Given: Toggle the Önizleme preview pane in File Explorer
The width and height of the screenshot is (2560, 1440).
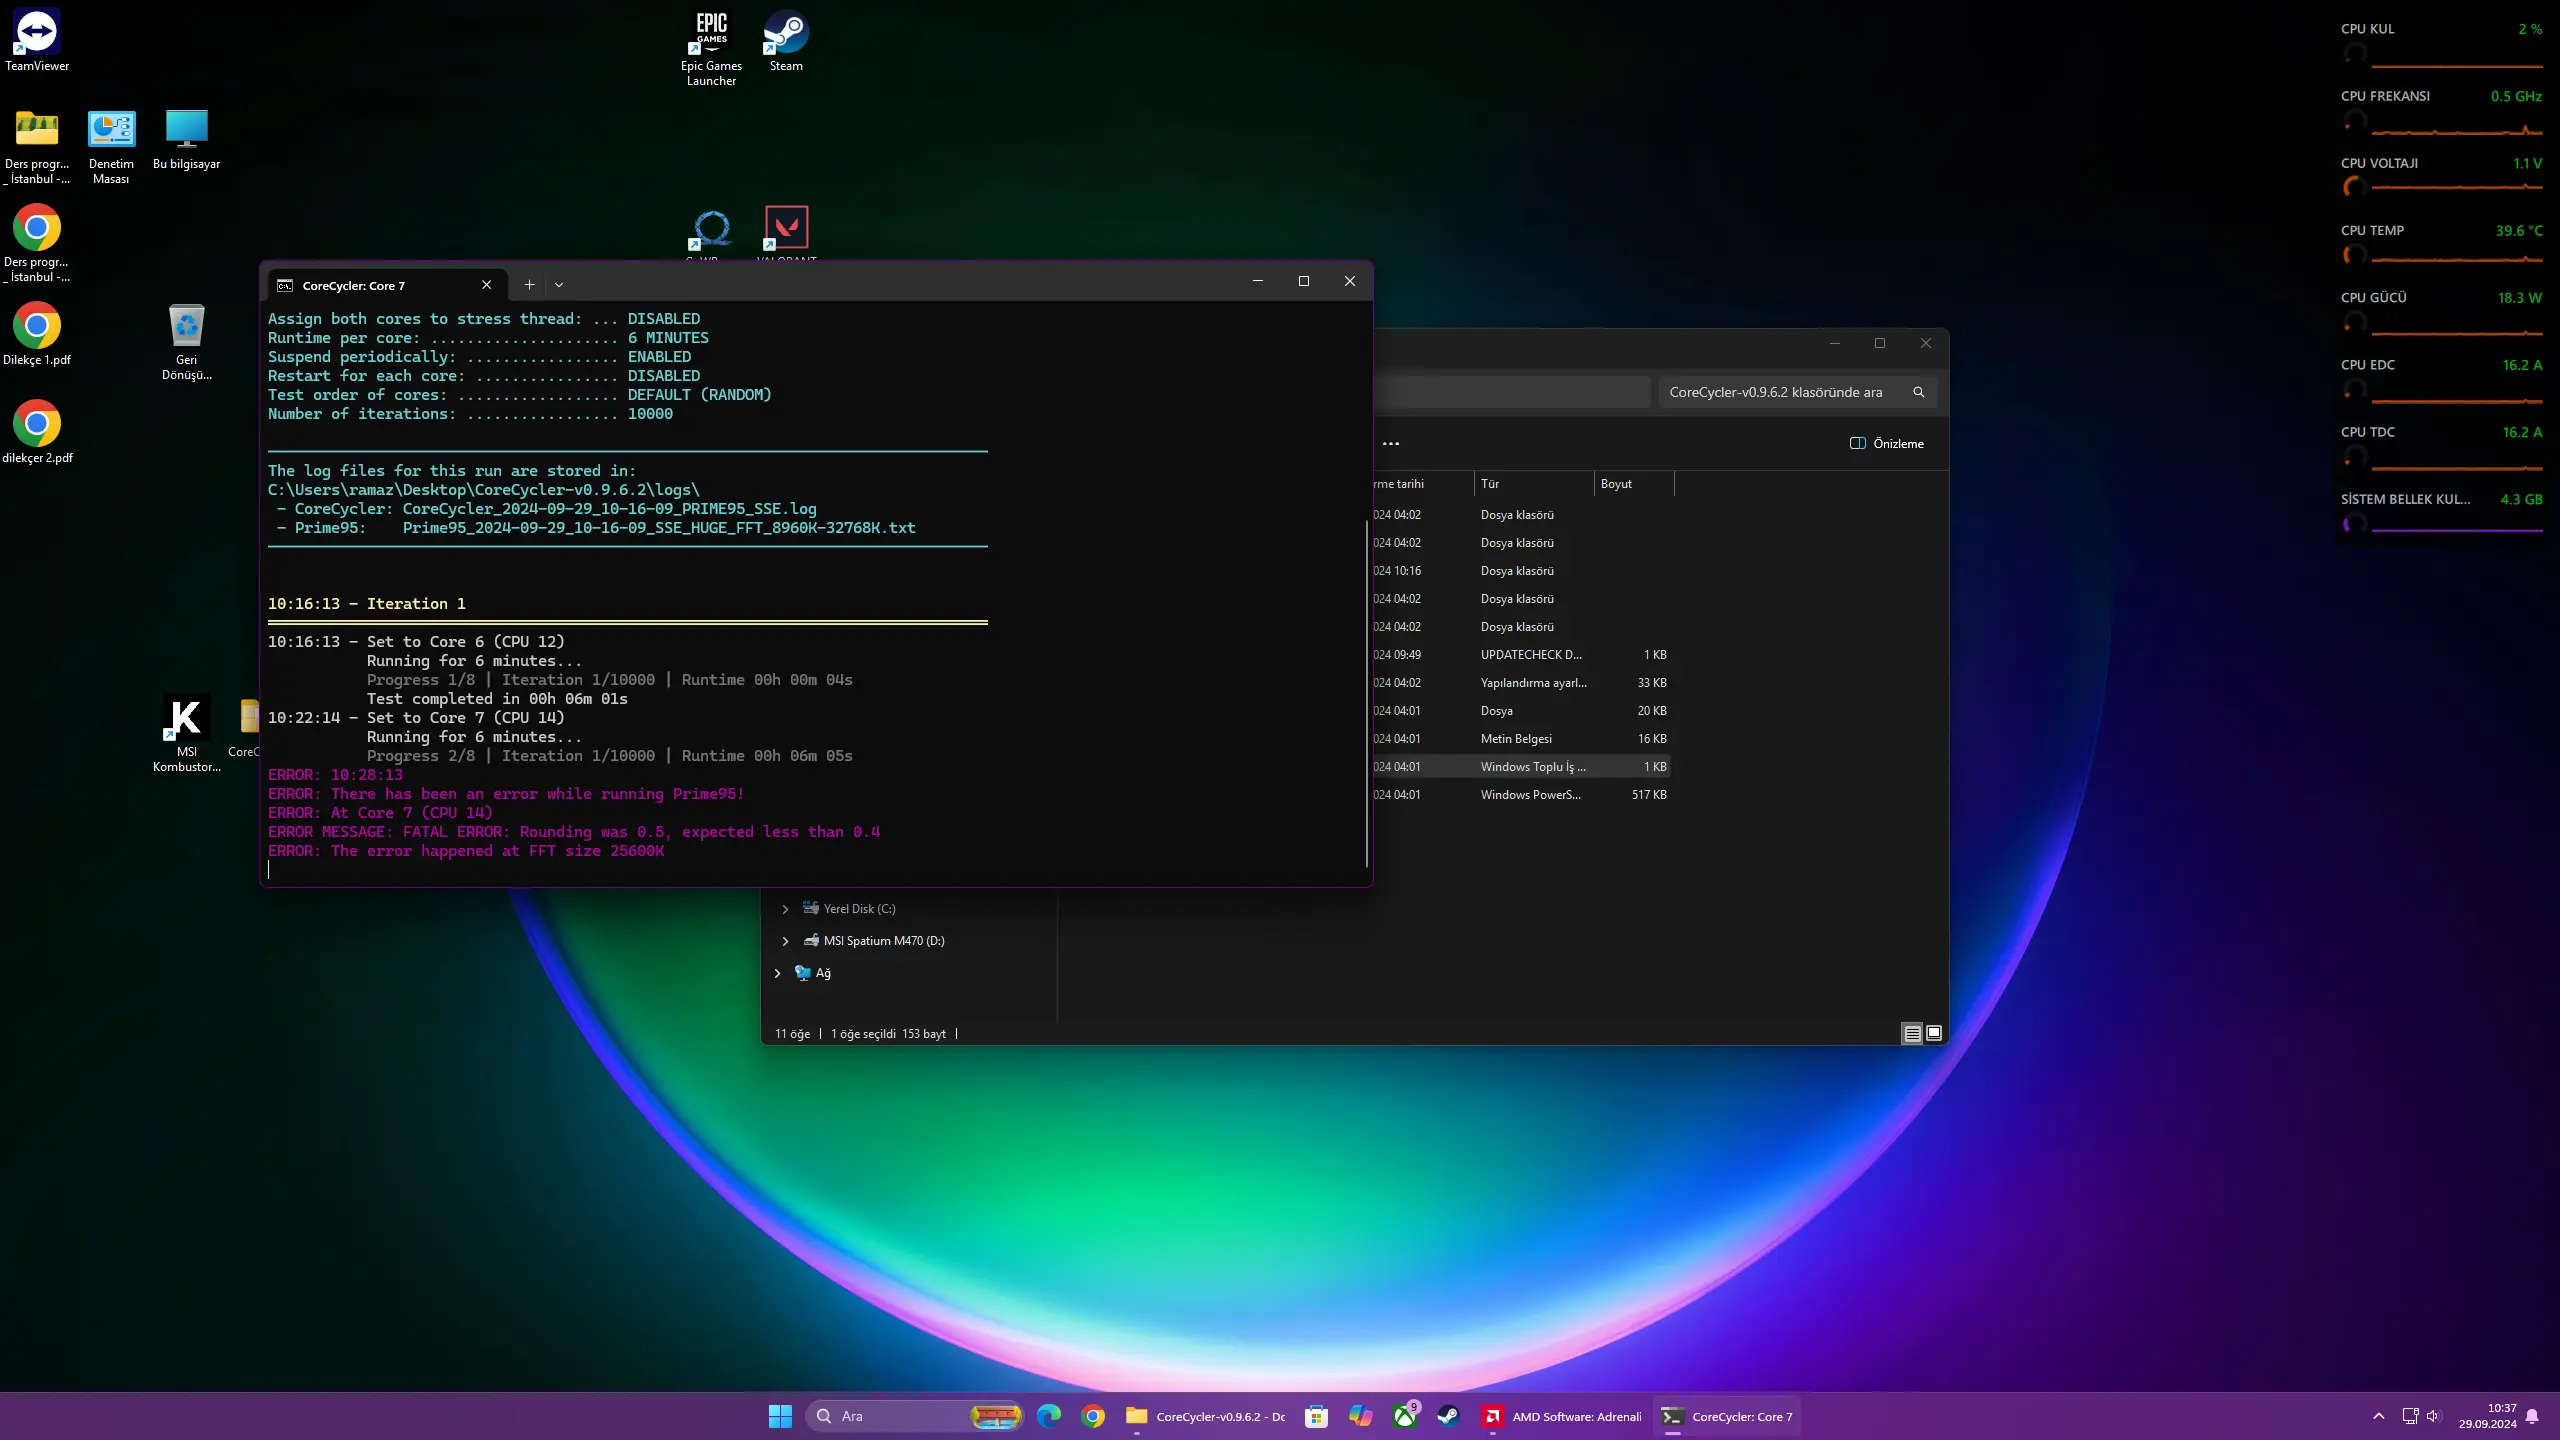Looking at the screenshot, I should (1887, 444).
